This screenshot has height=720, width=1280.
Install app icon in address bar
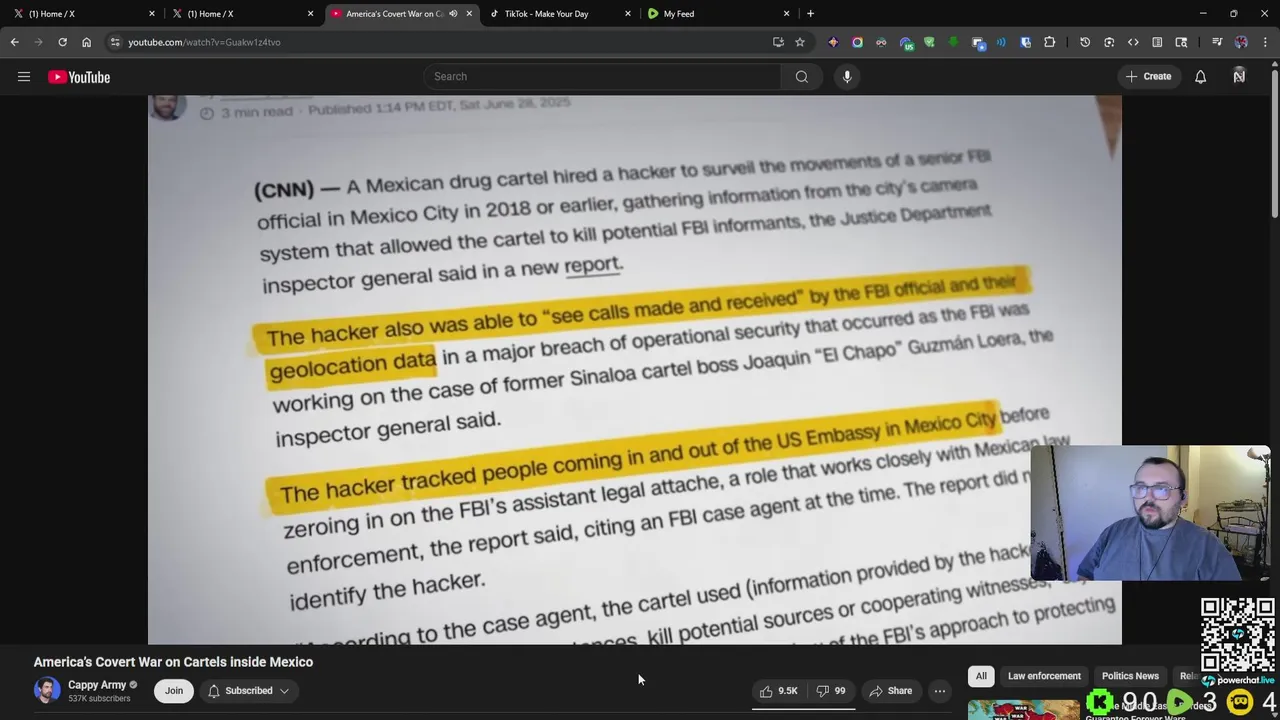tap(778, 42)
